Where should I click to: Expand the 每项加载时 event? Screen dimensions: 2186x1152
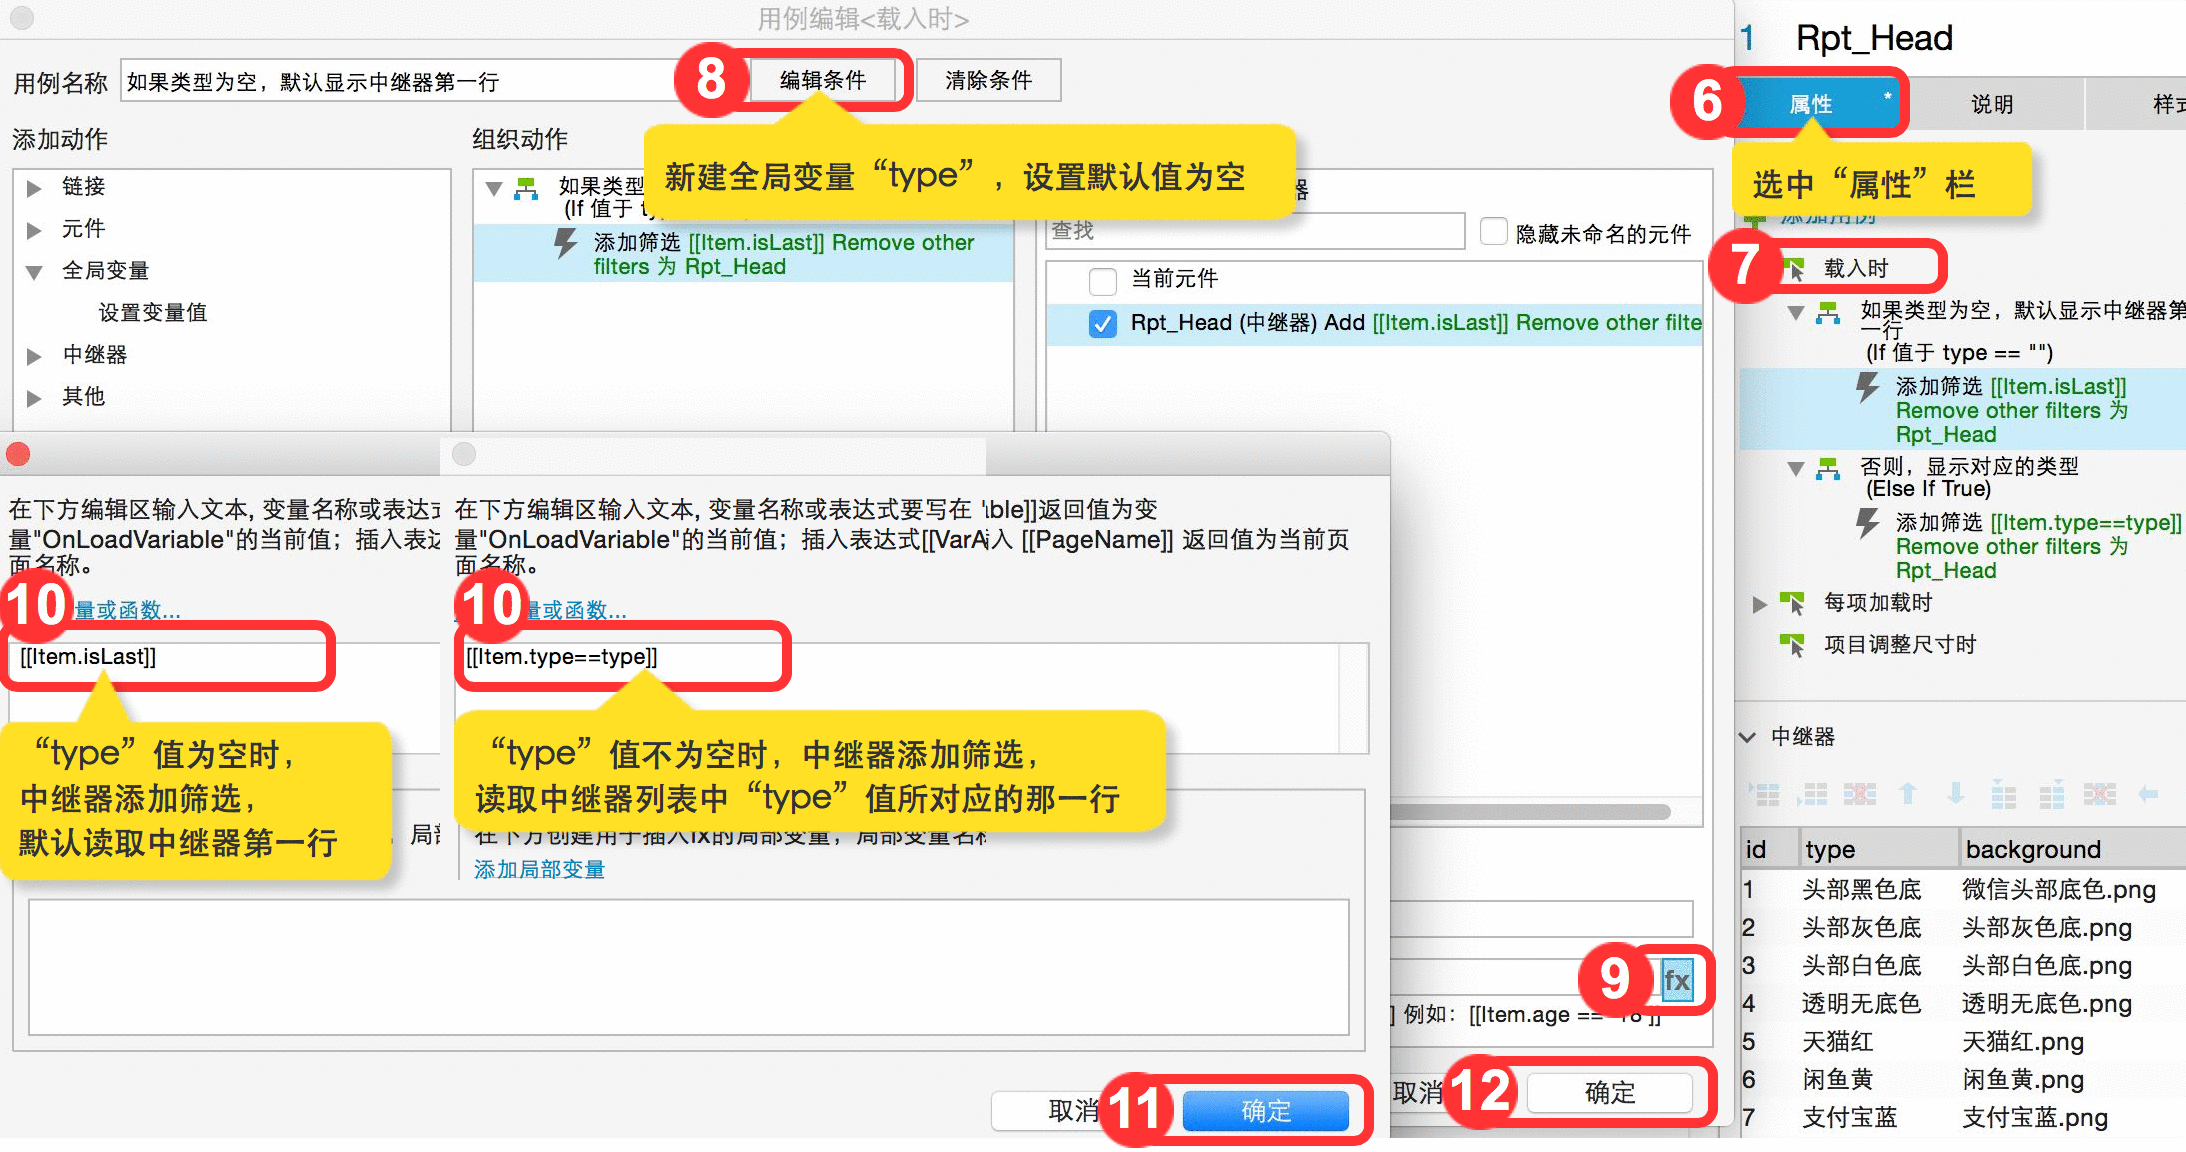[1759, 604]
